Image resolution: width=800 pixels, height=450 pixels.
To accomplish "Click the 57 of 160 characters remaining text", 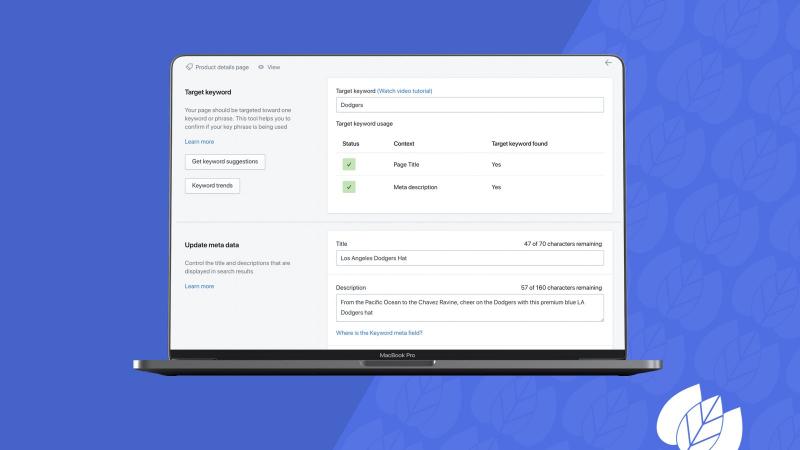I will pos(561,288).
